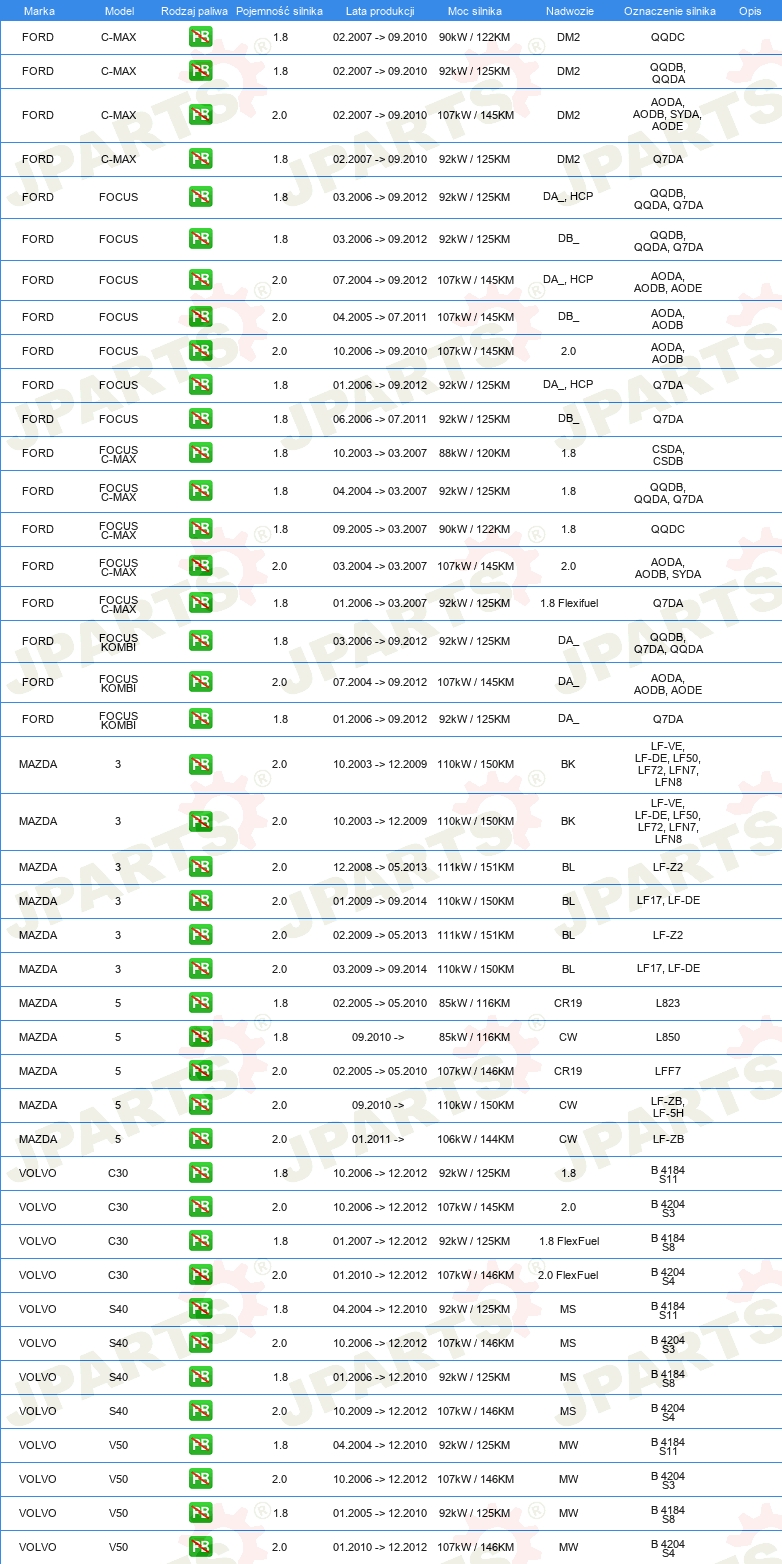Click fuel icon in FORD C-MAX QQDC row
This screenshot has width=782, height=1564.
[200, 37]
